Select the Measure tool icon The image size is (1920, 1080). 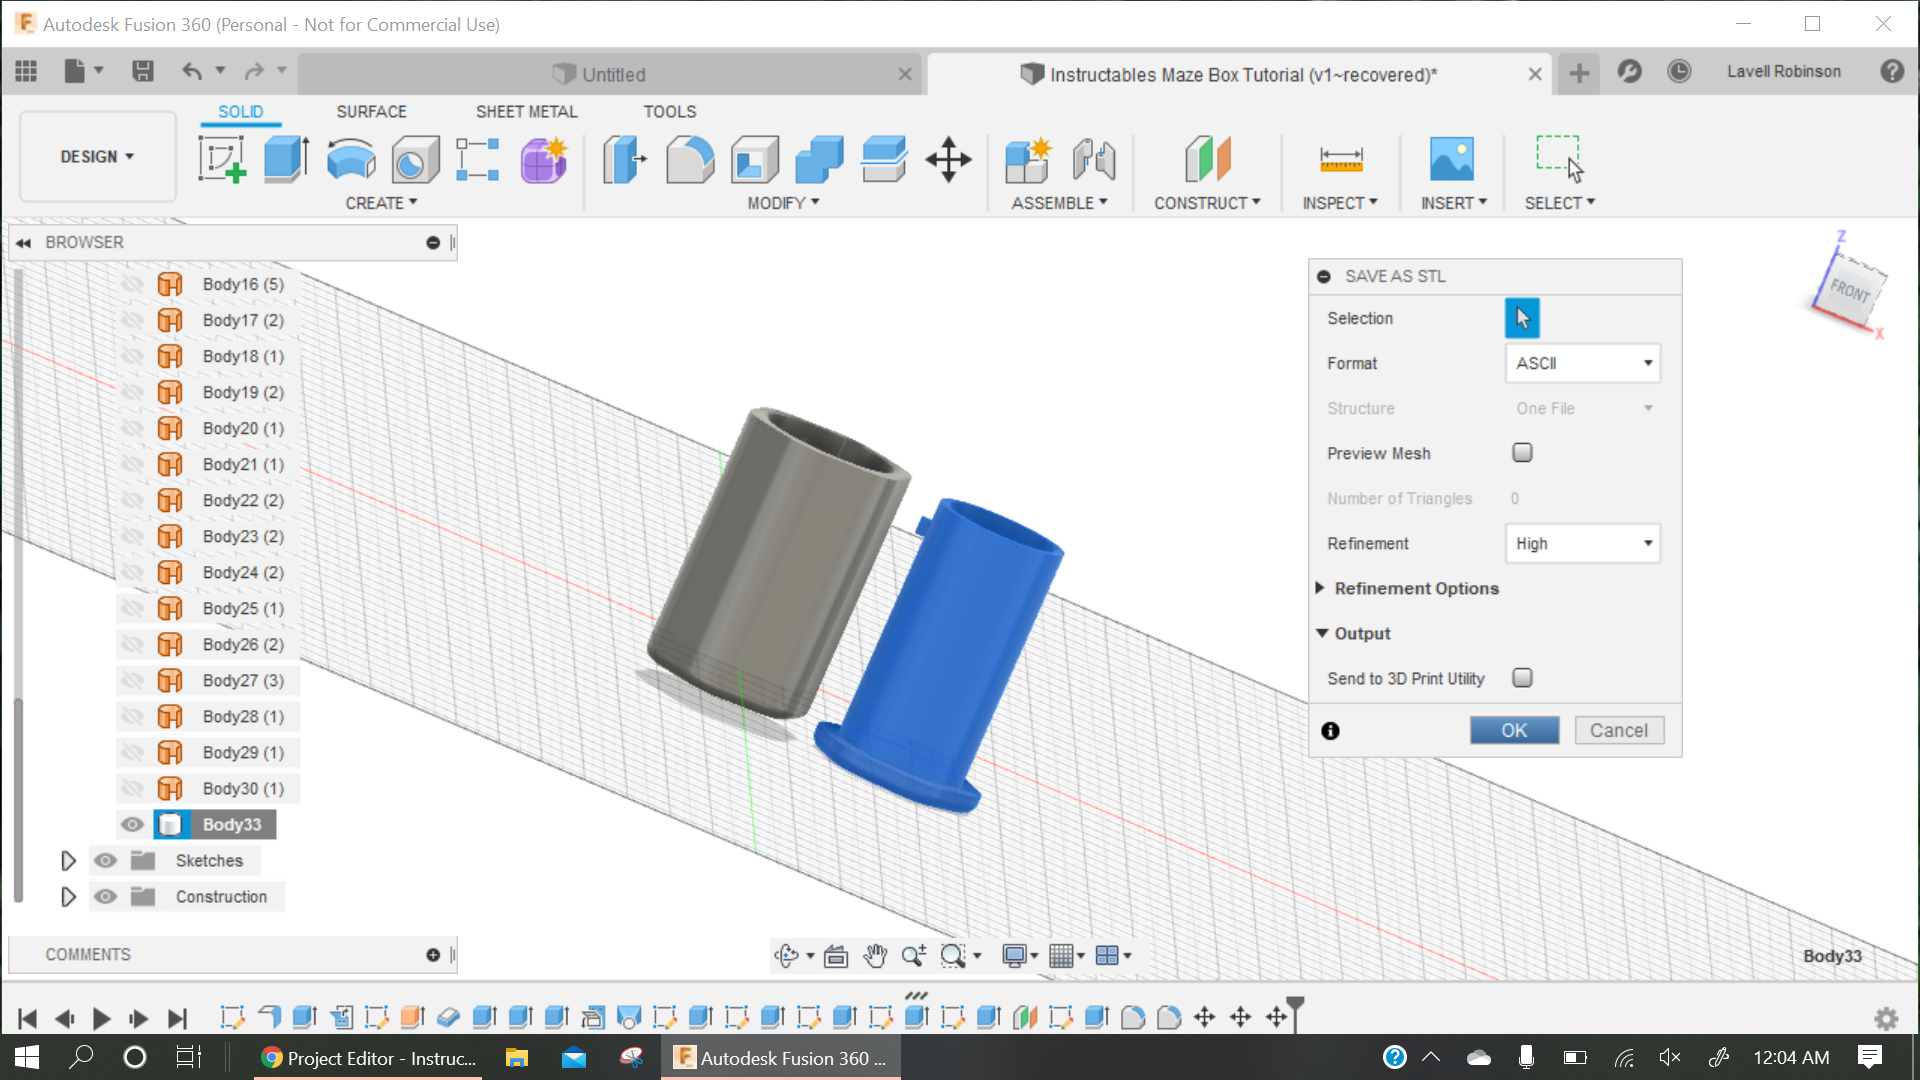pos(1341,160)
